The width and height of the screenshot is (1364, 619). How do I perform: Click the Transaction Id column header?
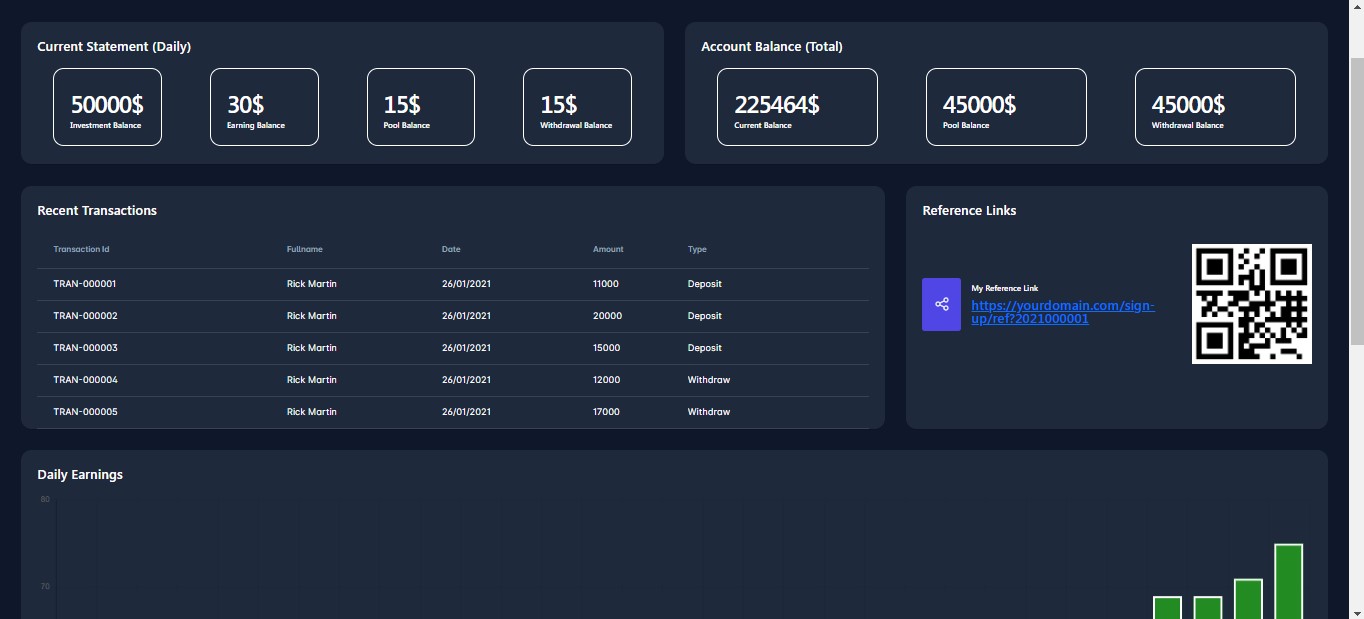tap(81, 249)
